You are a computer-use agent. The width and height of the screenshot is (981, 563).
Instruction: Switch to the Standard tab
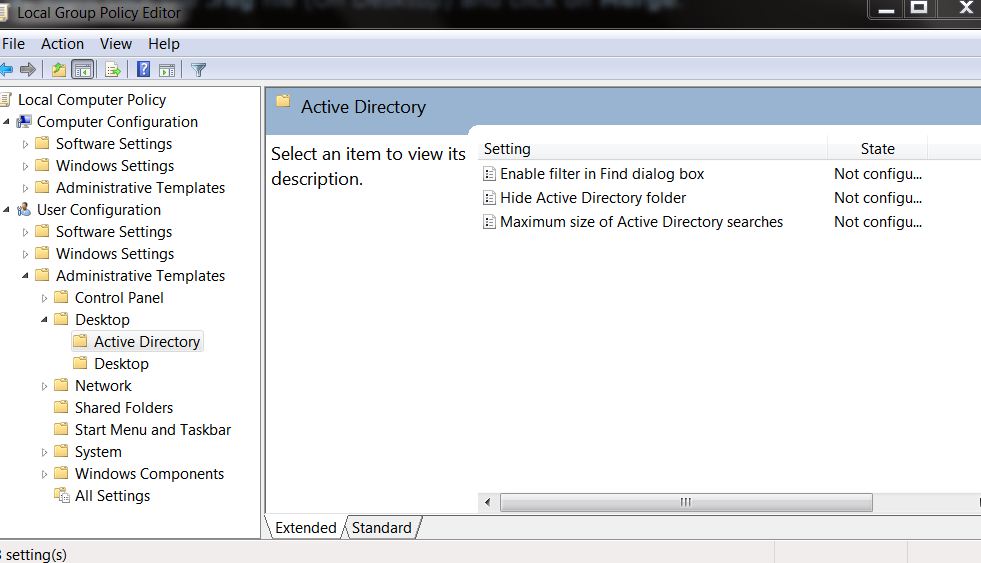[382, 527]
